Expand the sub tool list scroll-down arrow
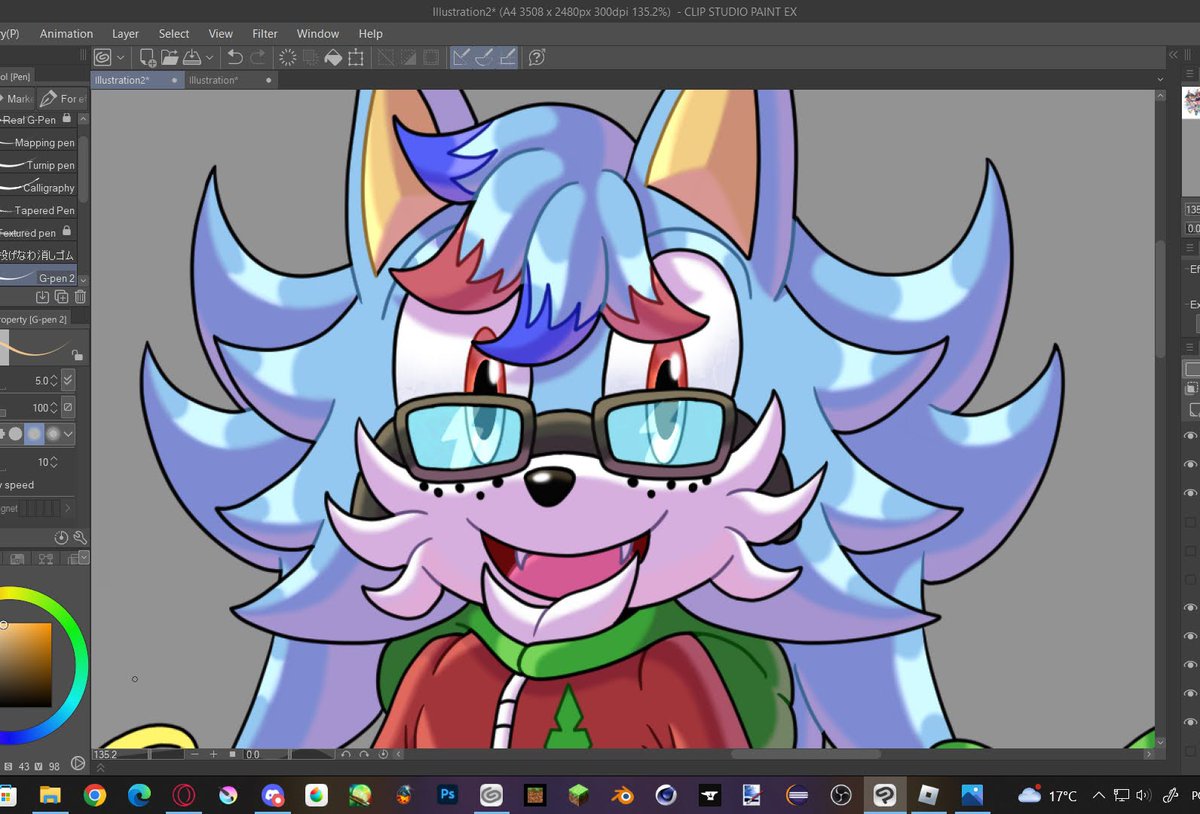1200x814 pixels. tap(84, 280)
